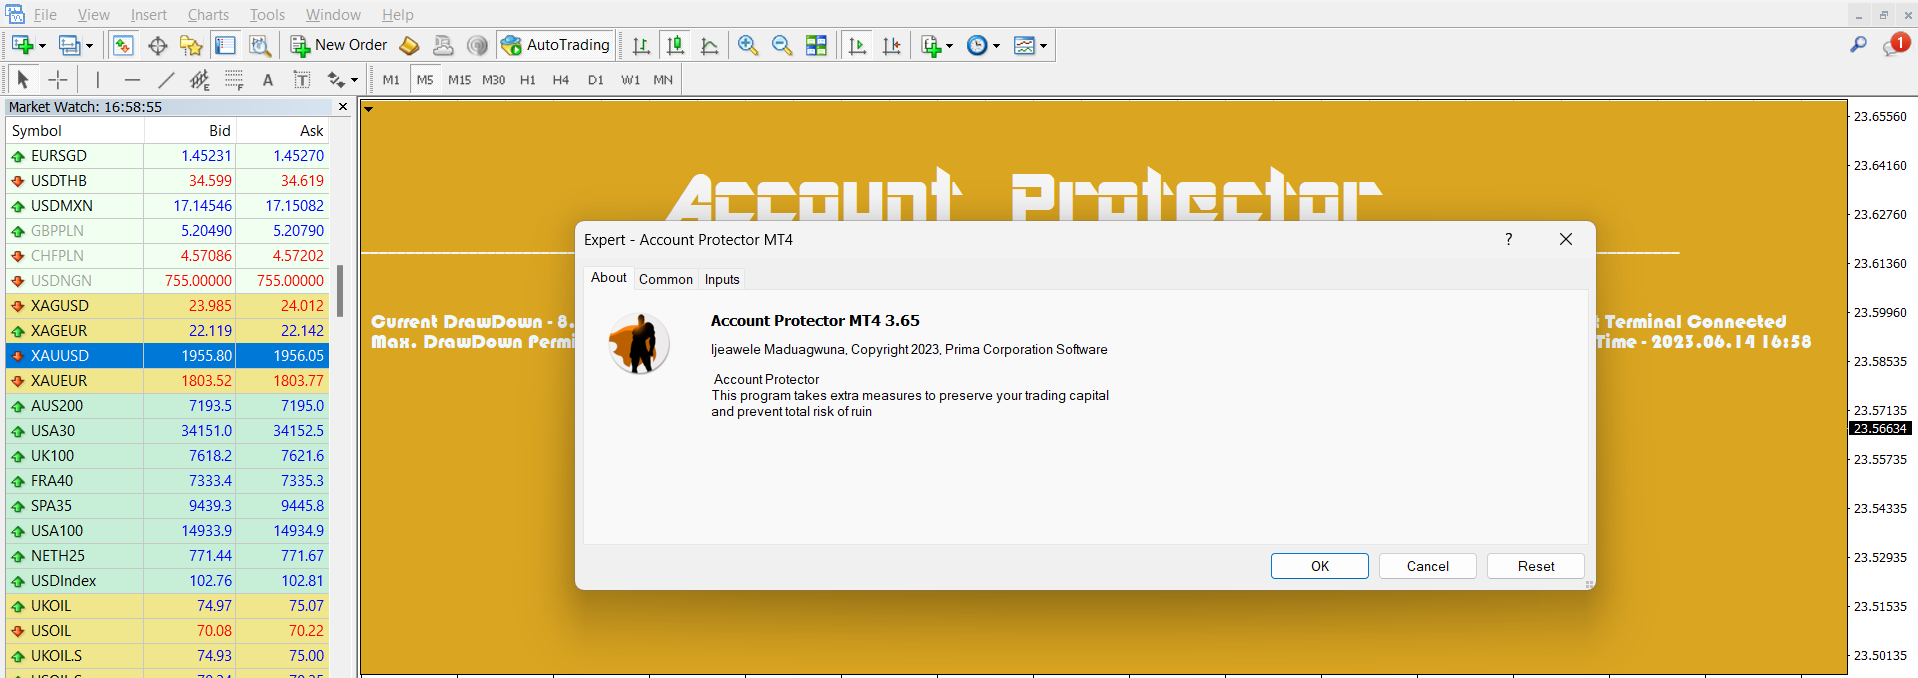Open Periods clock icon

pos(977,45)
